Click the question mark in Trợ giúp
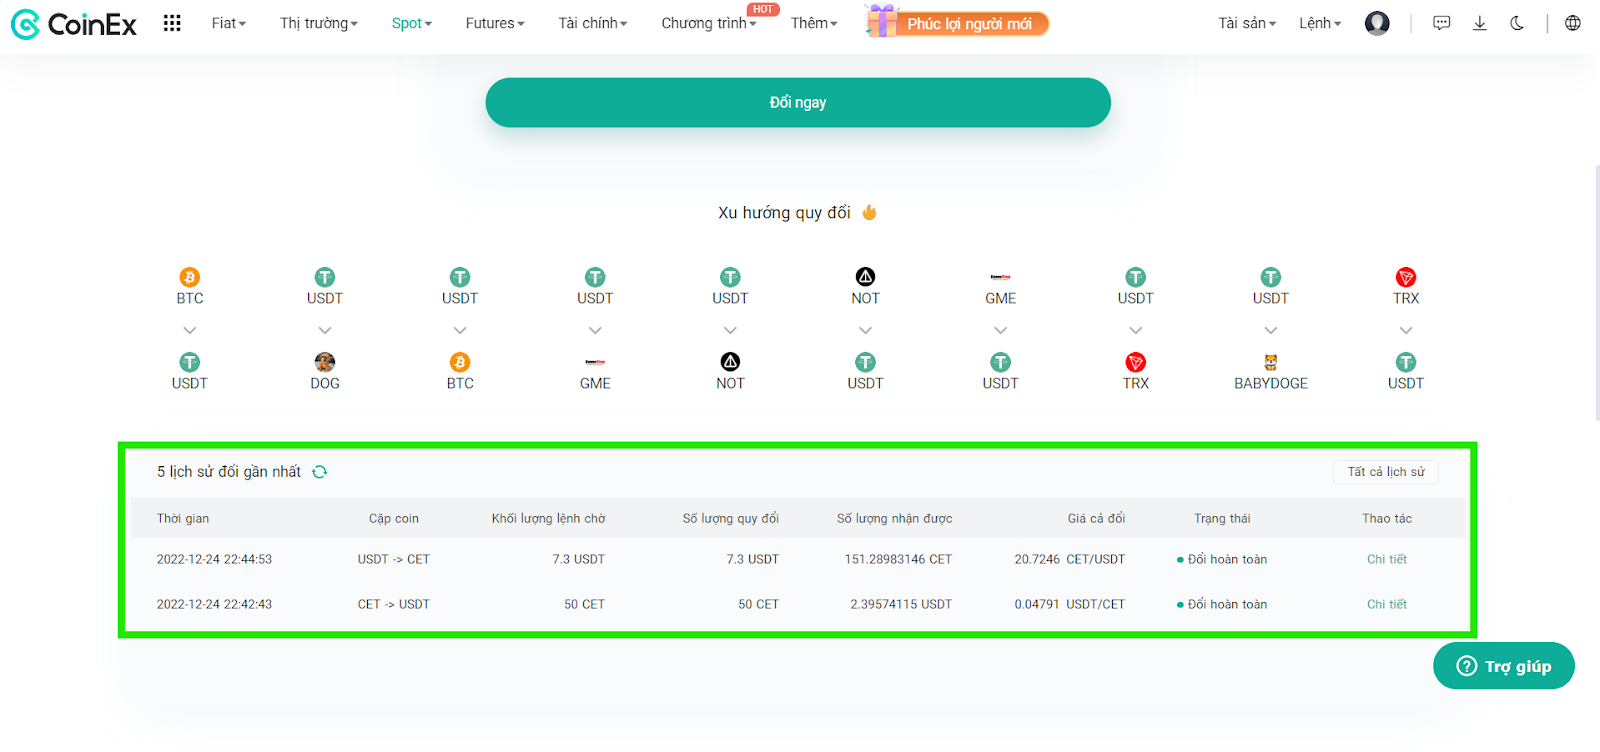1600x752 pixels. (x=1467, y=666)
